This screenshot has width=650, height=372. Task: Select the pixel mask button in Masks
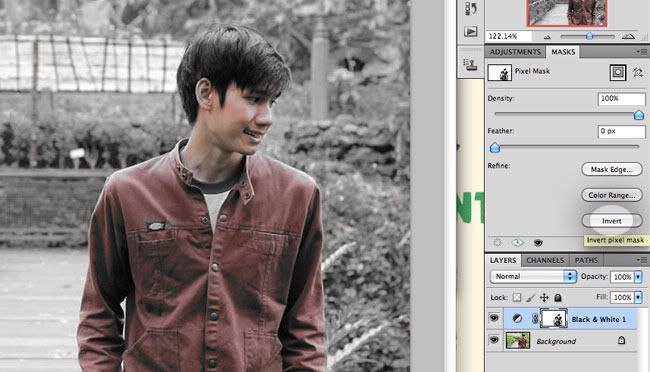coord(618,73)
